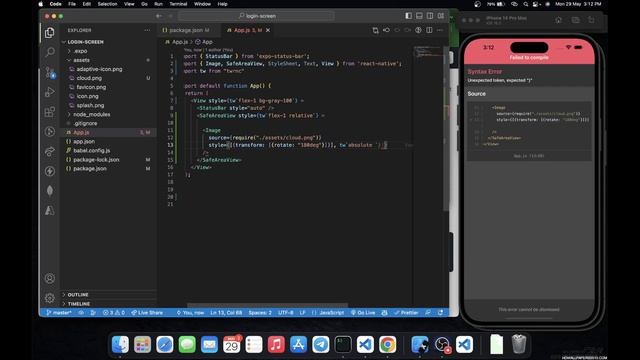Click Ln 13 cursor position indicator
The image size is (640, 360).
click(x=226, y=313)
